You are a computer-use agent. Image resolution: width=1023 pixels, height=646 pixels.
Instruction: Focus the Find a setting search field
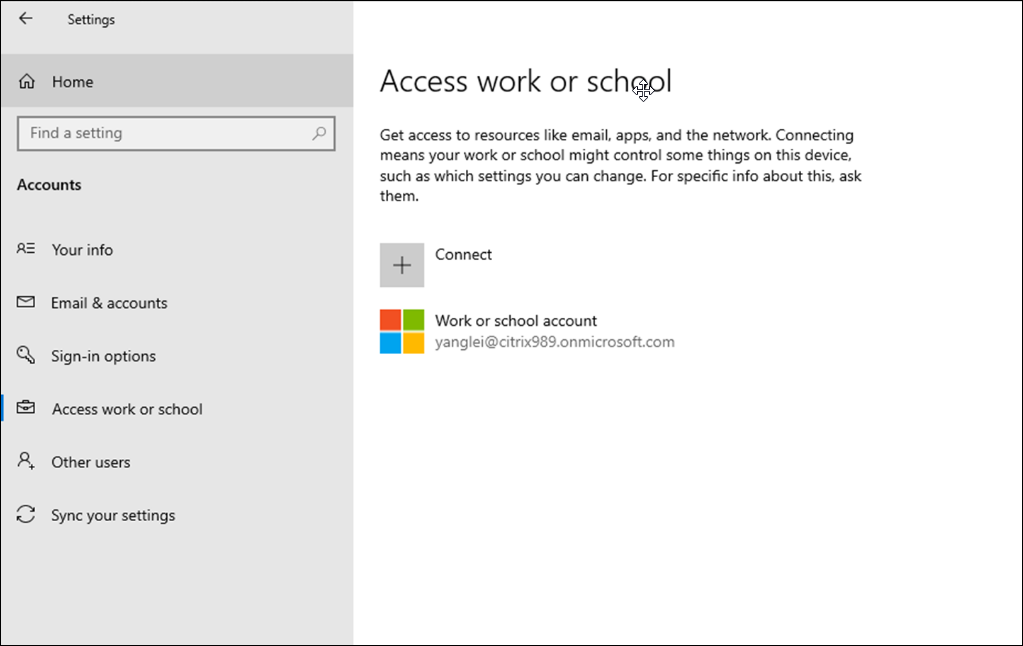coord(165,133)
